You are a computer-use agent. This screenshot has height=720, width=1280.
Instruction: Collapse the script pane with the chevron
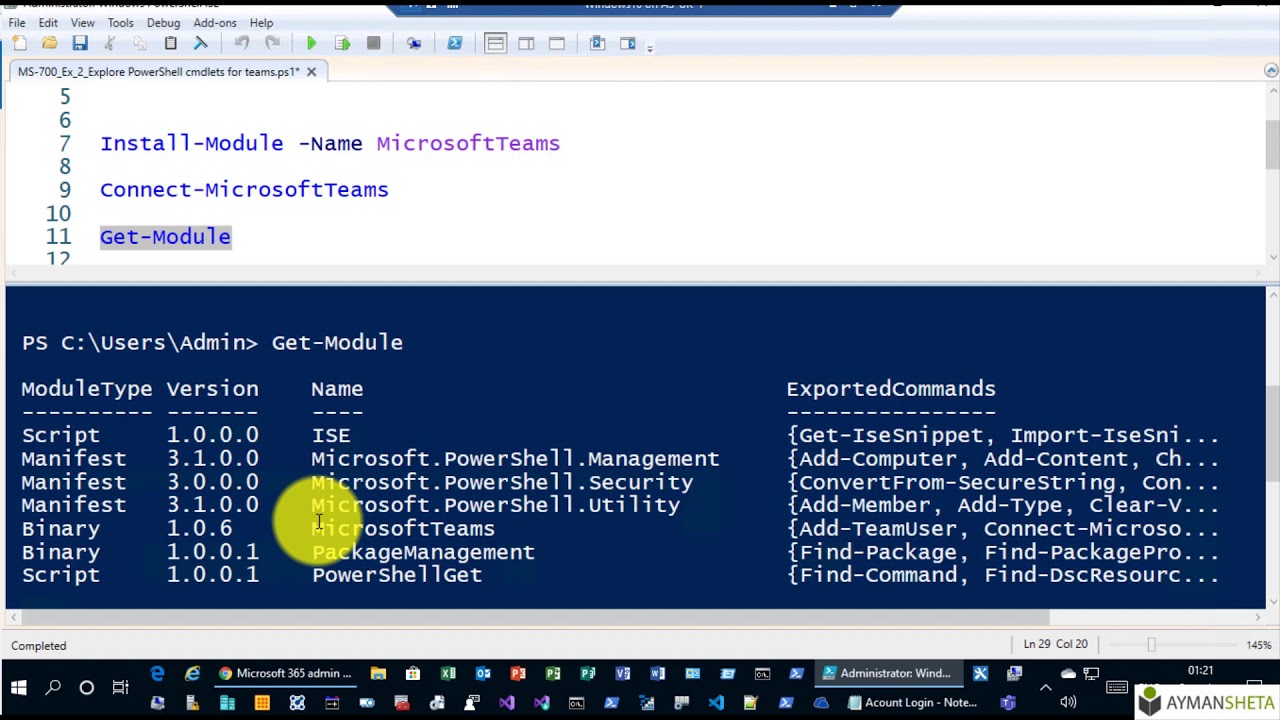pyautogui.click(x=1271, y=70)
